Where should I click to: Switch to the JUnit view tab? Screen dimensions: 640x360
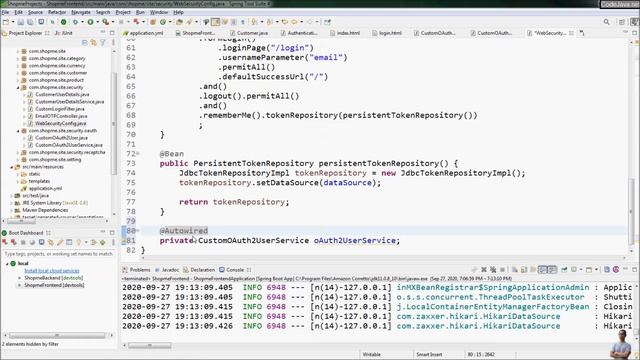(x=64, y=33)
